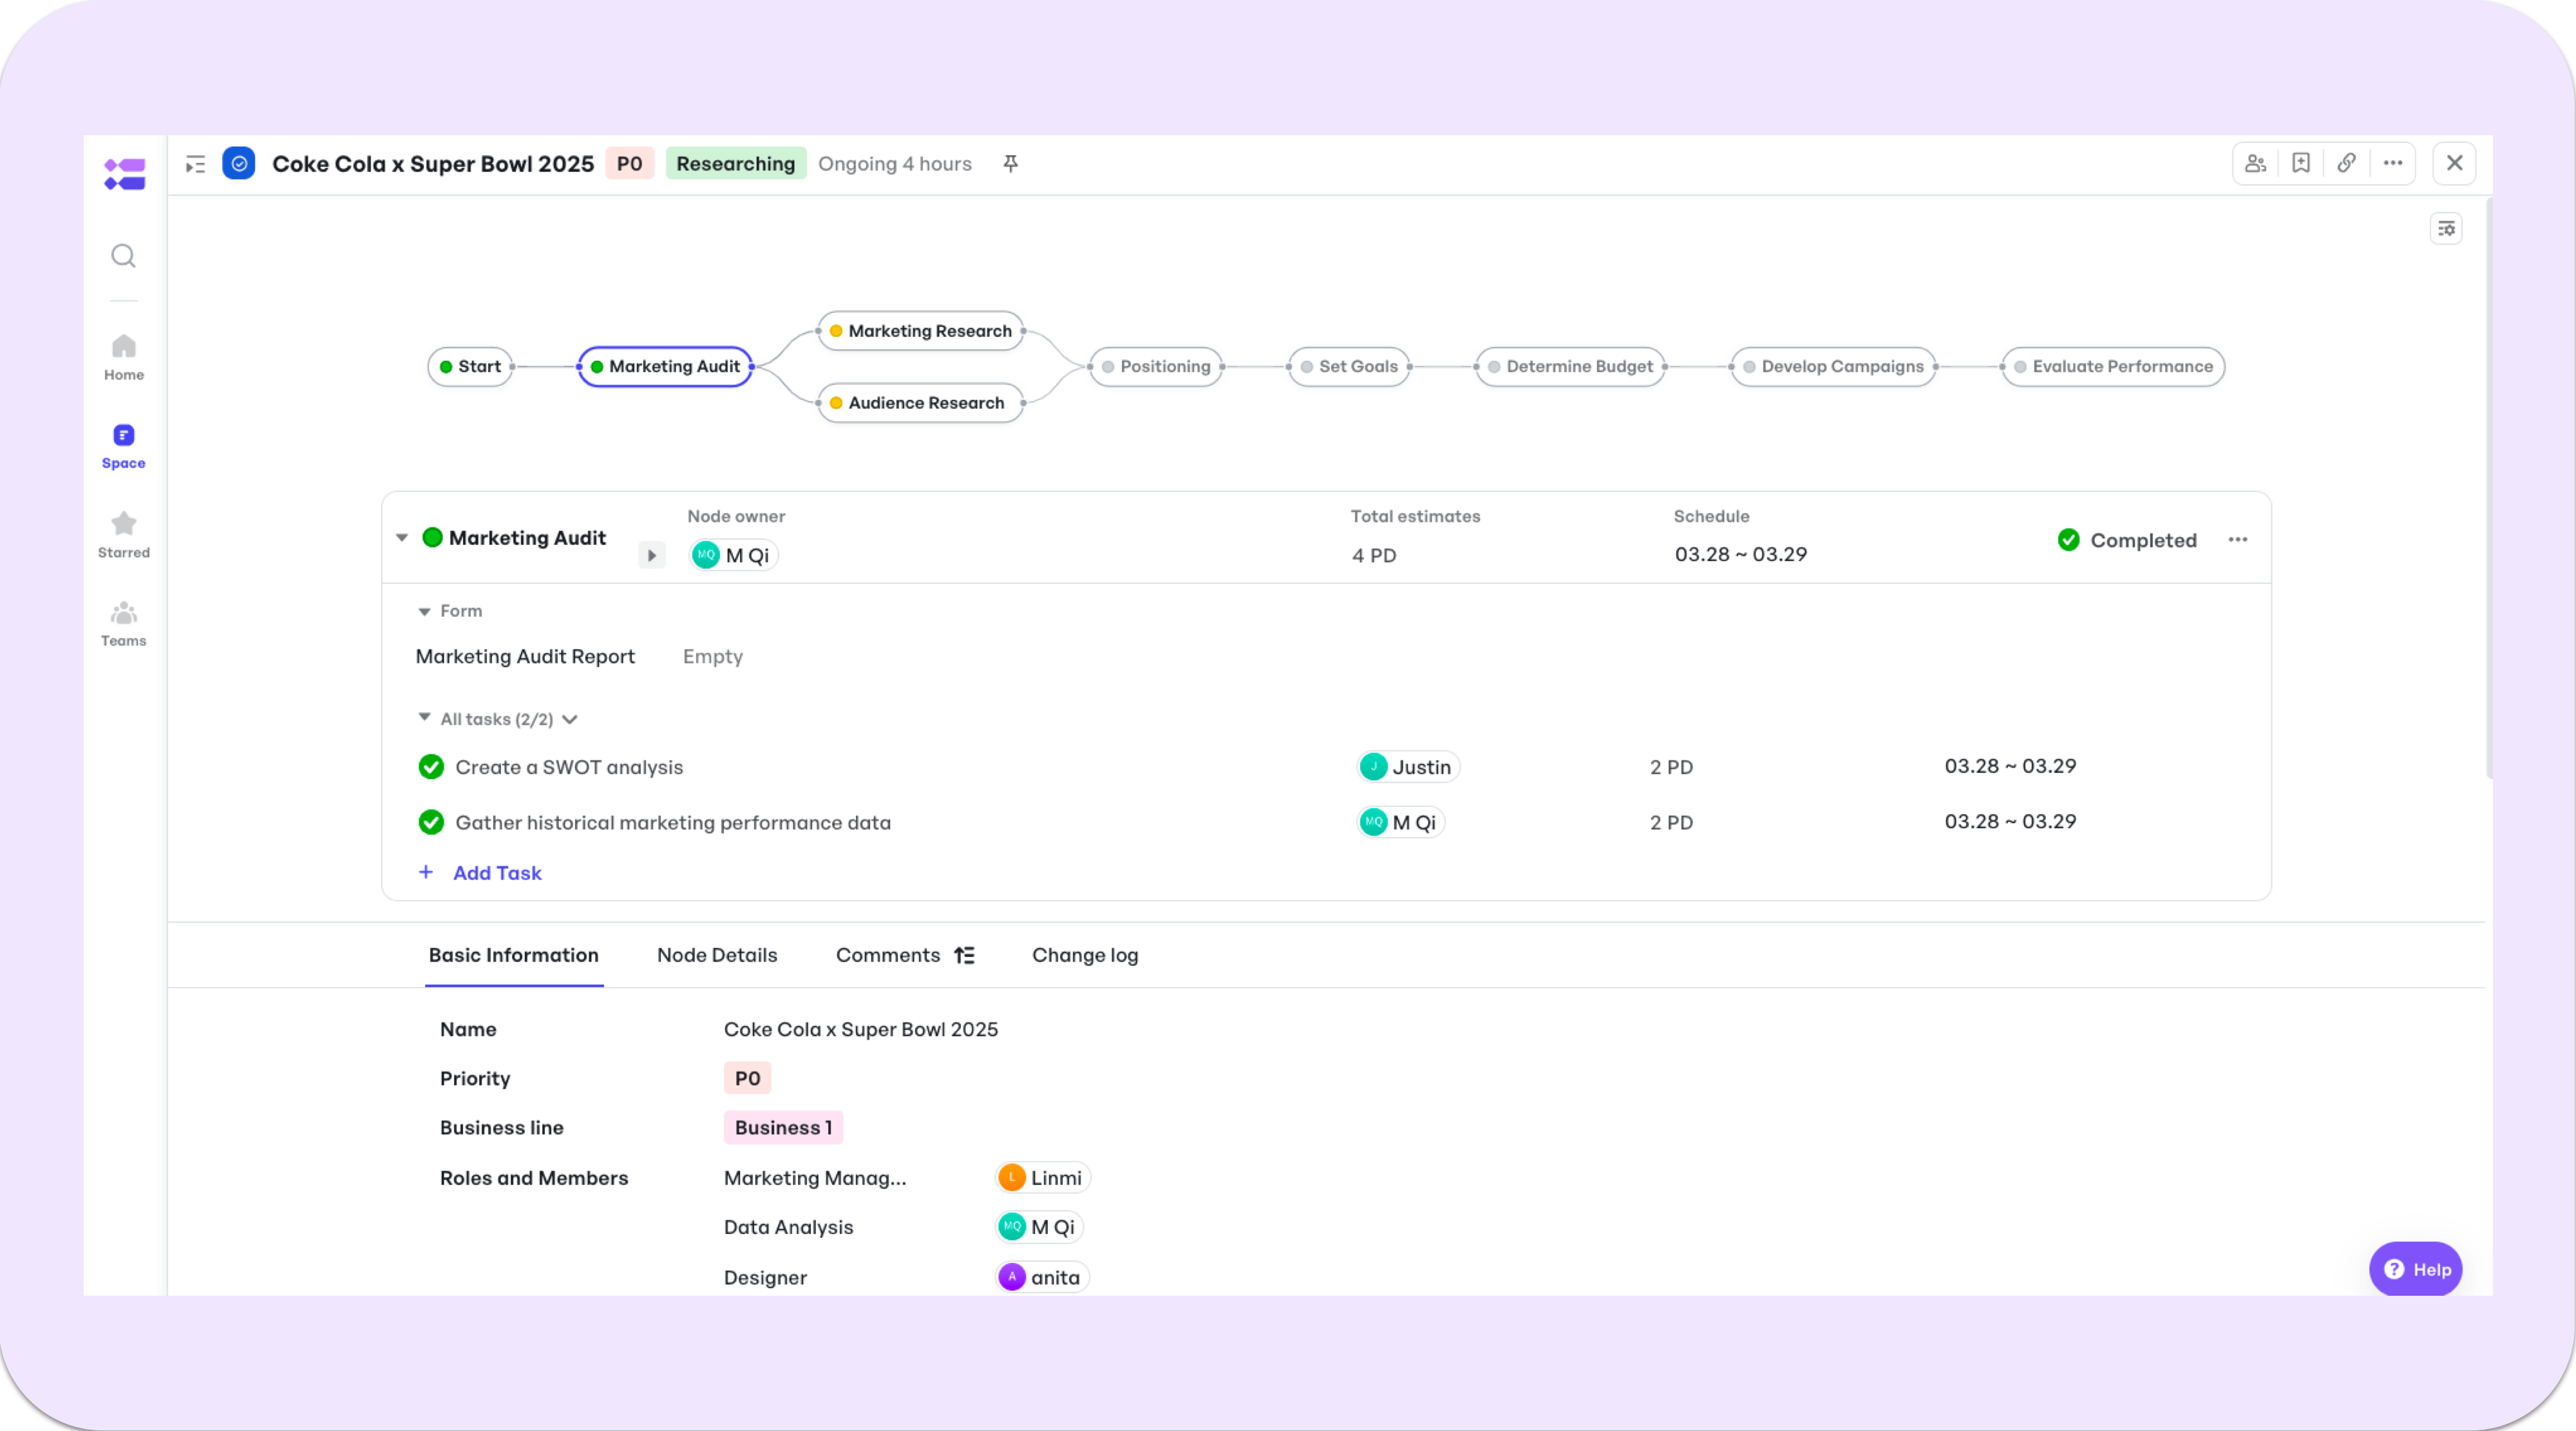Viewport: 2576px width, 1431px height.
Task: Open Starred items in the sidebar
Action: 124,535
